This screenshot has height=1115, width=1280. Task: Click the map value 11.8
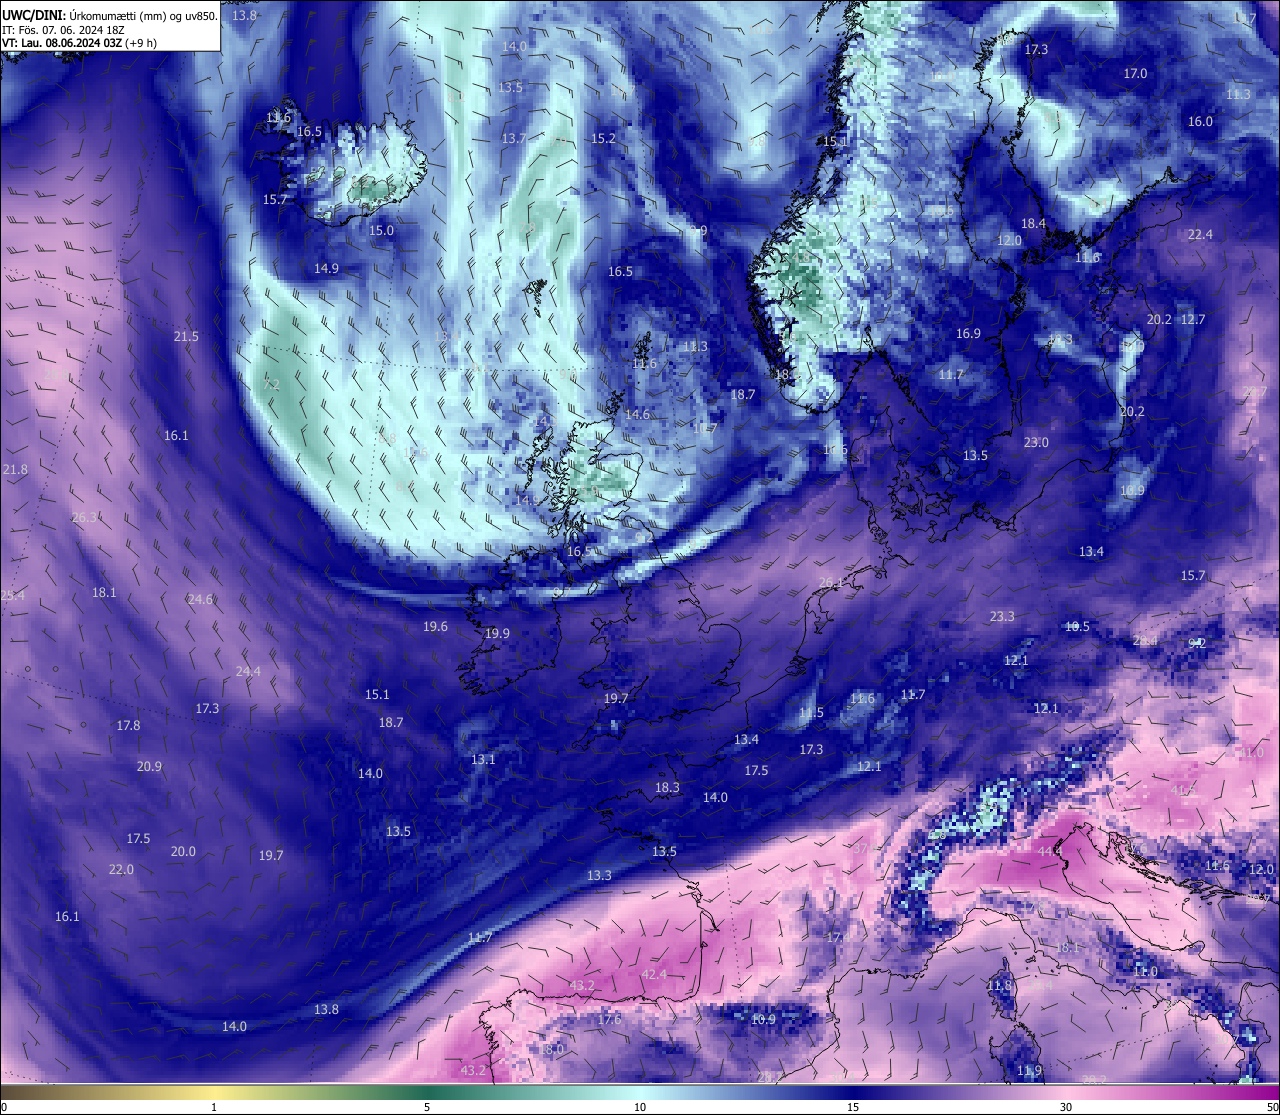click(999, 986)
